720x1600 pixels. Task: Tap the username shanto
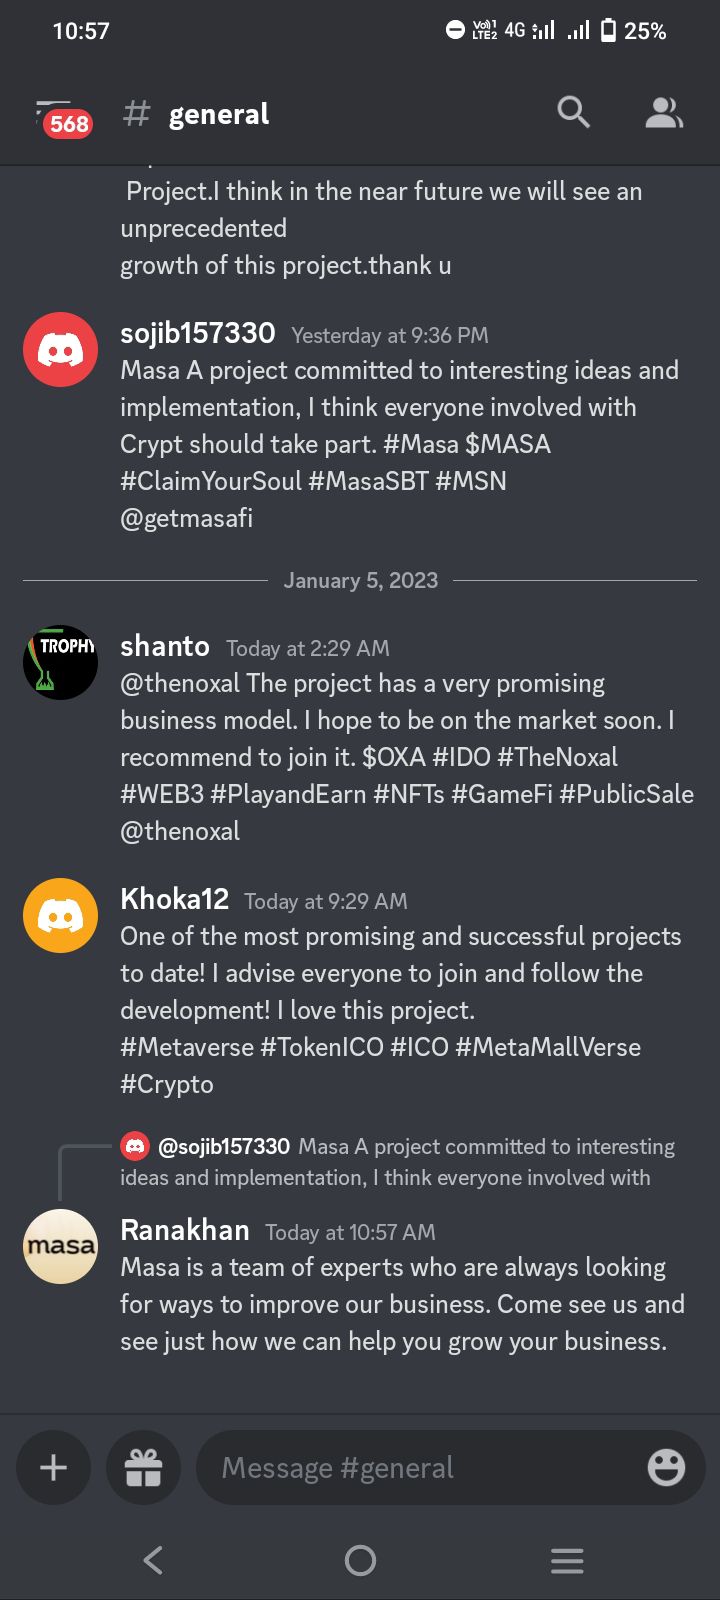tap(165, 646)
